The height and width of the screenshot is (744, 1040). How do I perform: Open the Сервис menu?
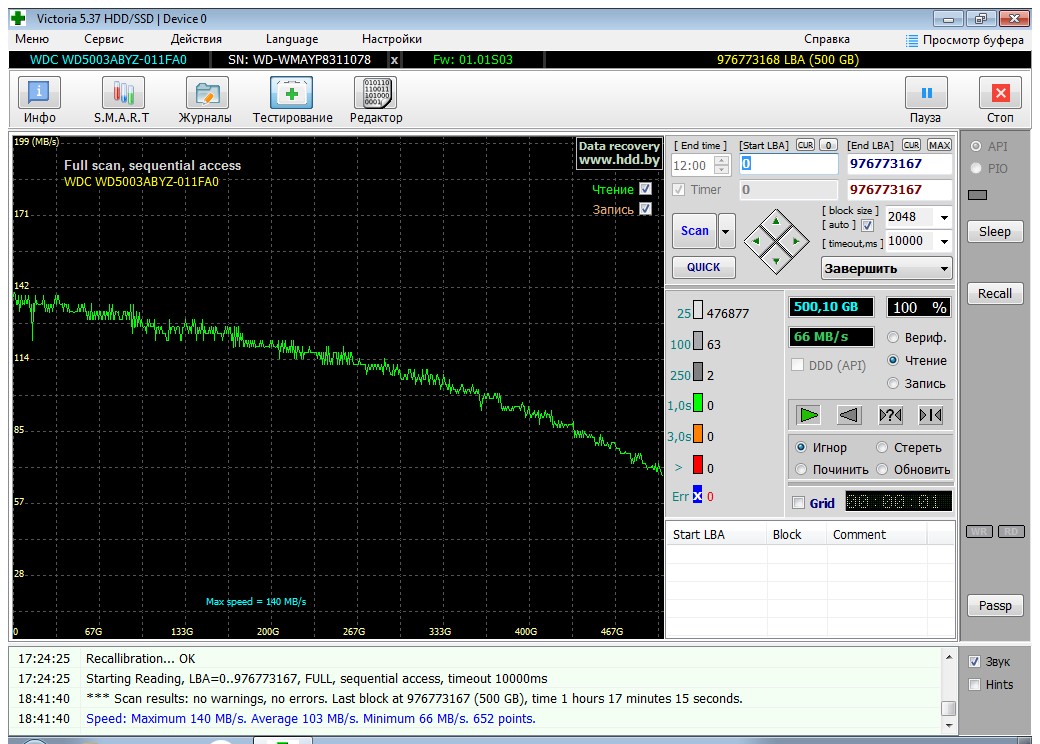click(103, 39)
